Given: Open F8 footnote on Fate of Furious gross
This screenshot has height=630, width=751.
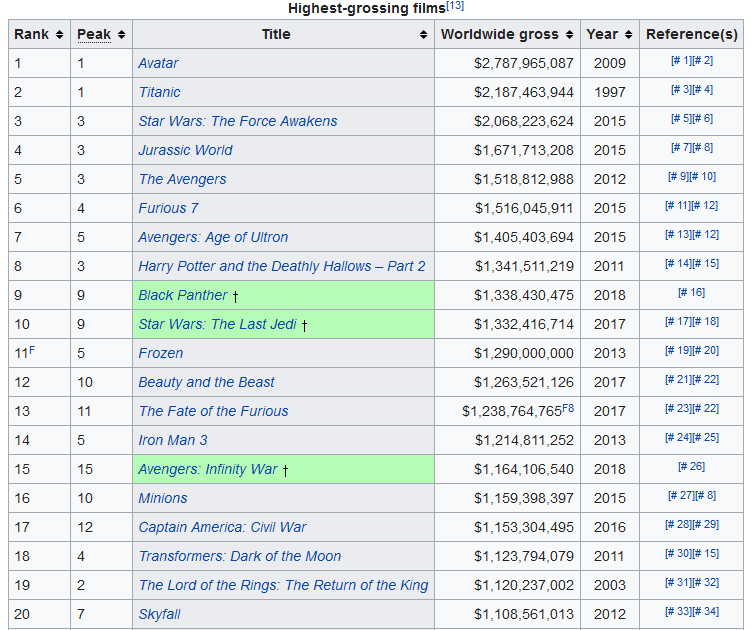Looking at the screenshot, I should pyautogui.click(x=568, y=408).
